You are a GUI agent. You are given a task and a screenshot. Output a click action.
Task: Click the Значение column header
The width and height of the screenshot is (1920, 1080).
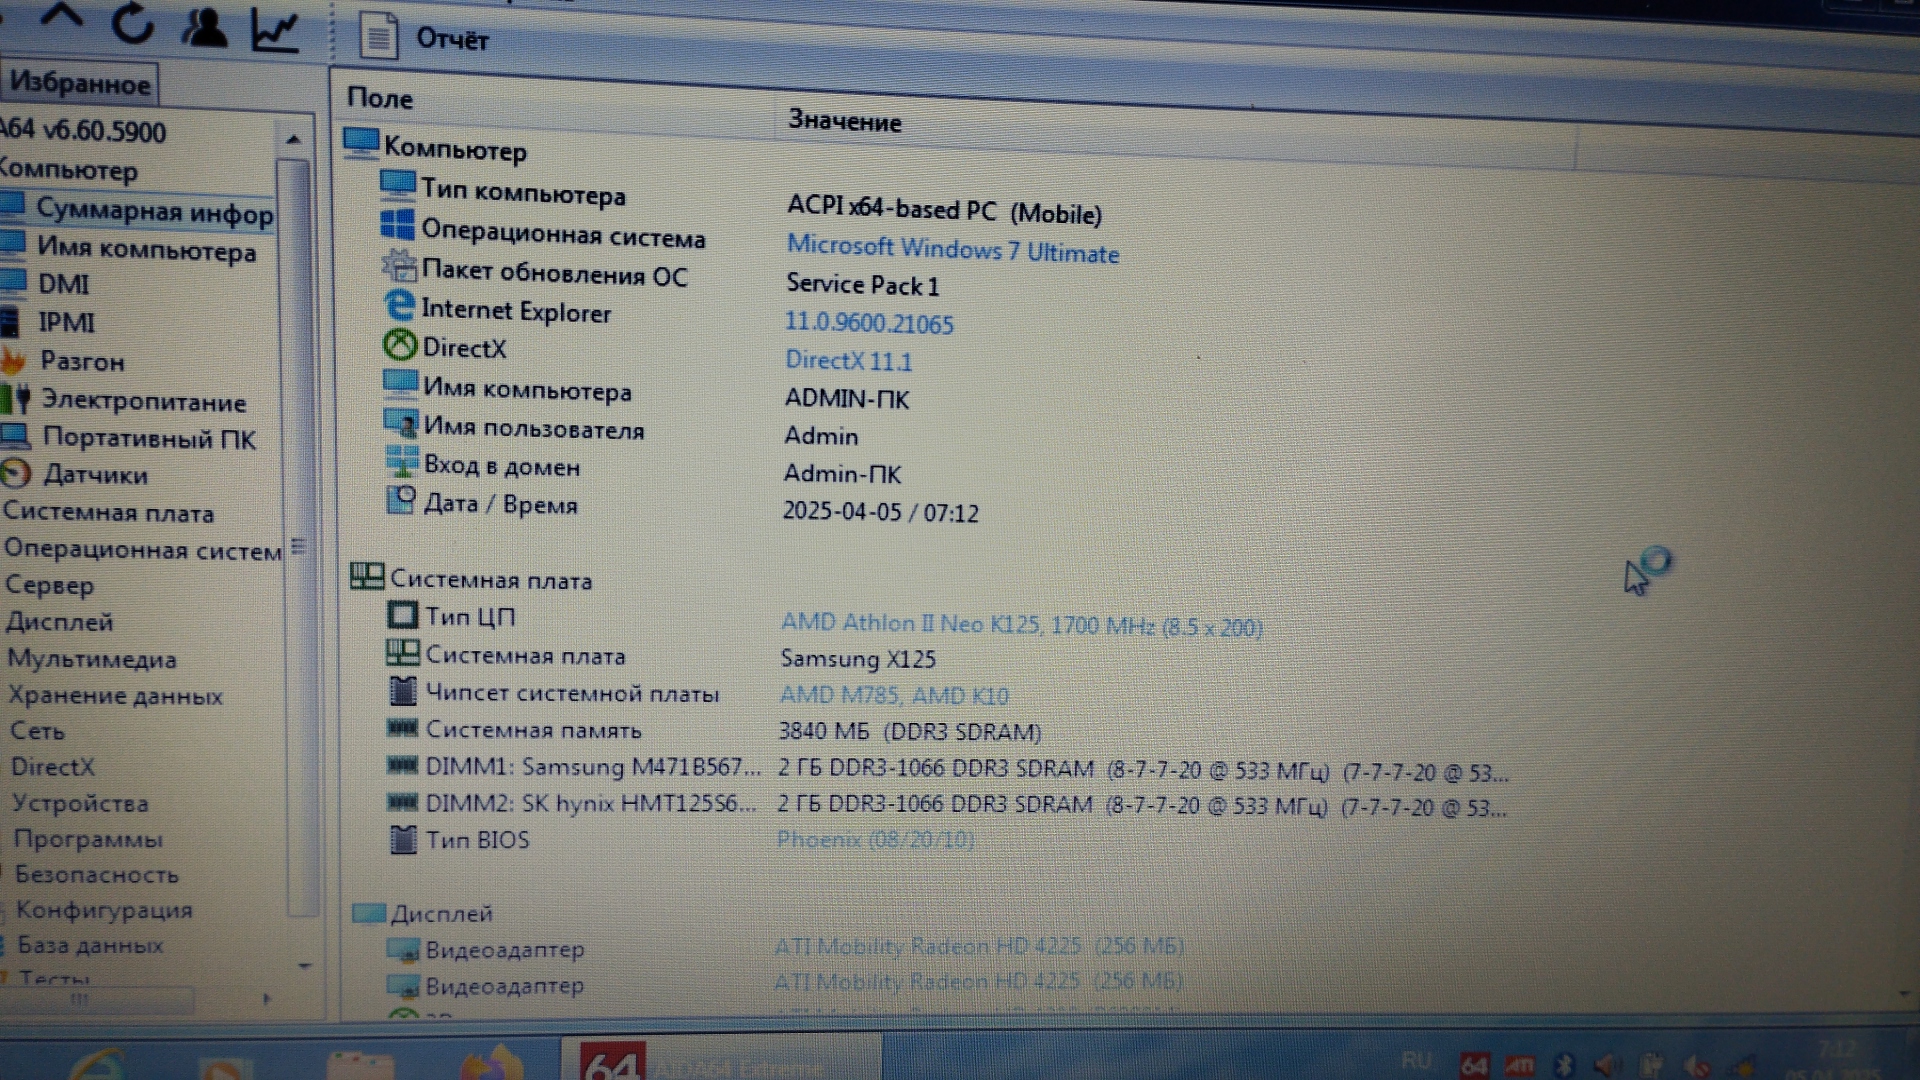(845, 121)
